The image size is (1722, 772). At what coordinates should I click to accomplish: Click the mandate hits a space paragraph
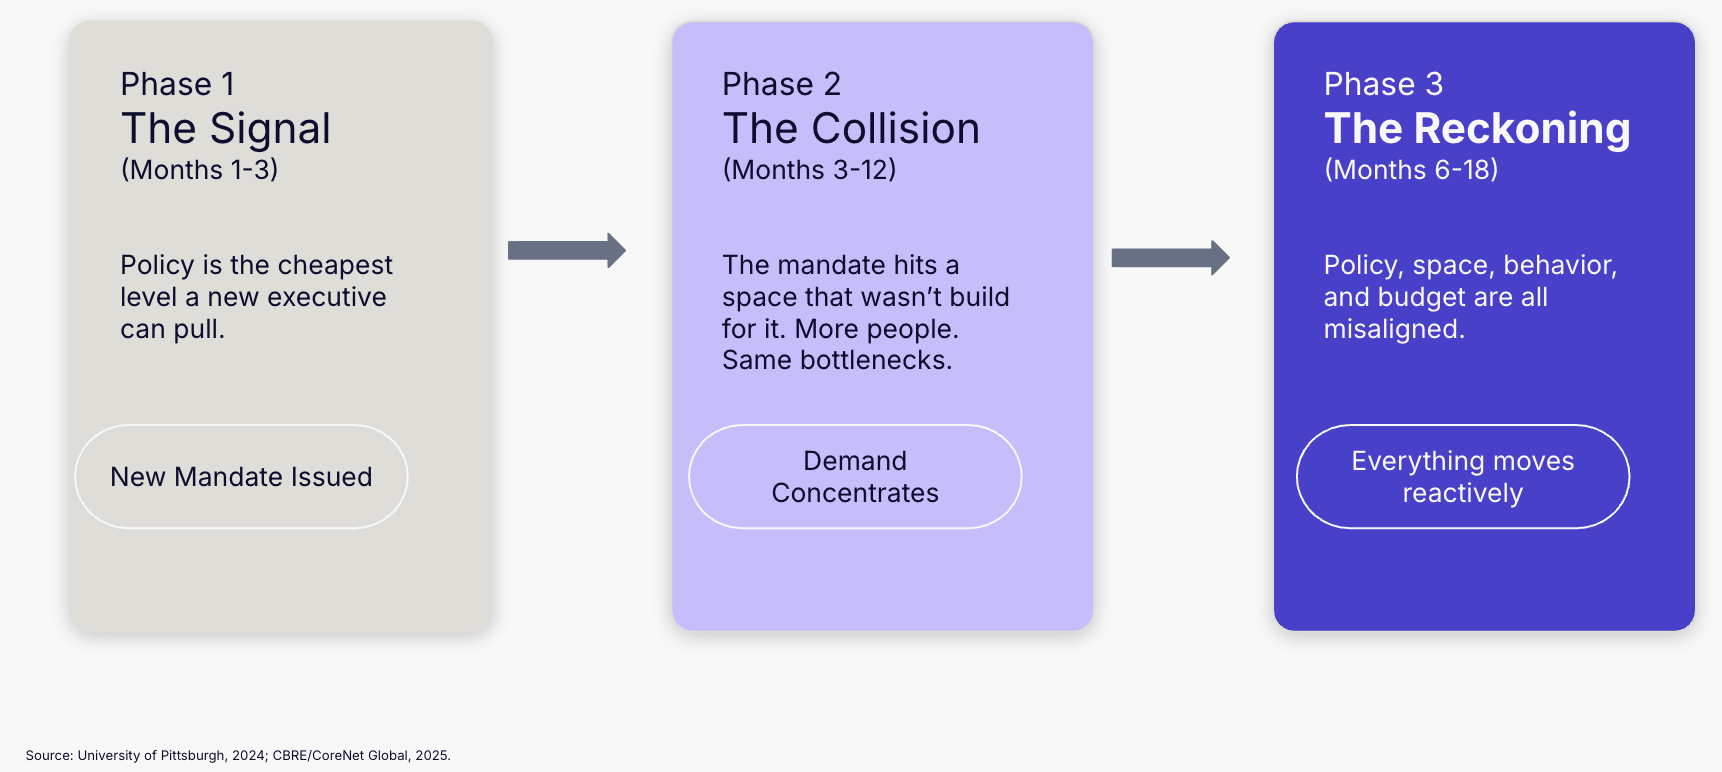[x=865, y=312]
